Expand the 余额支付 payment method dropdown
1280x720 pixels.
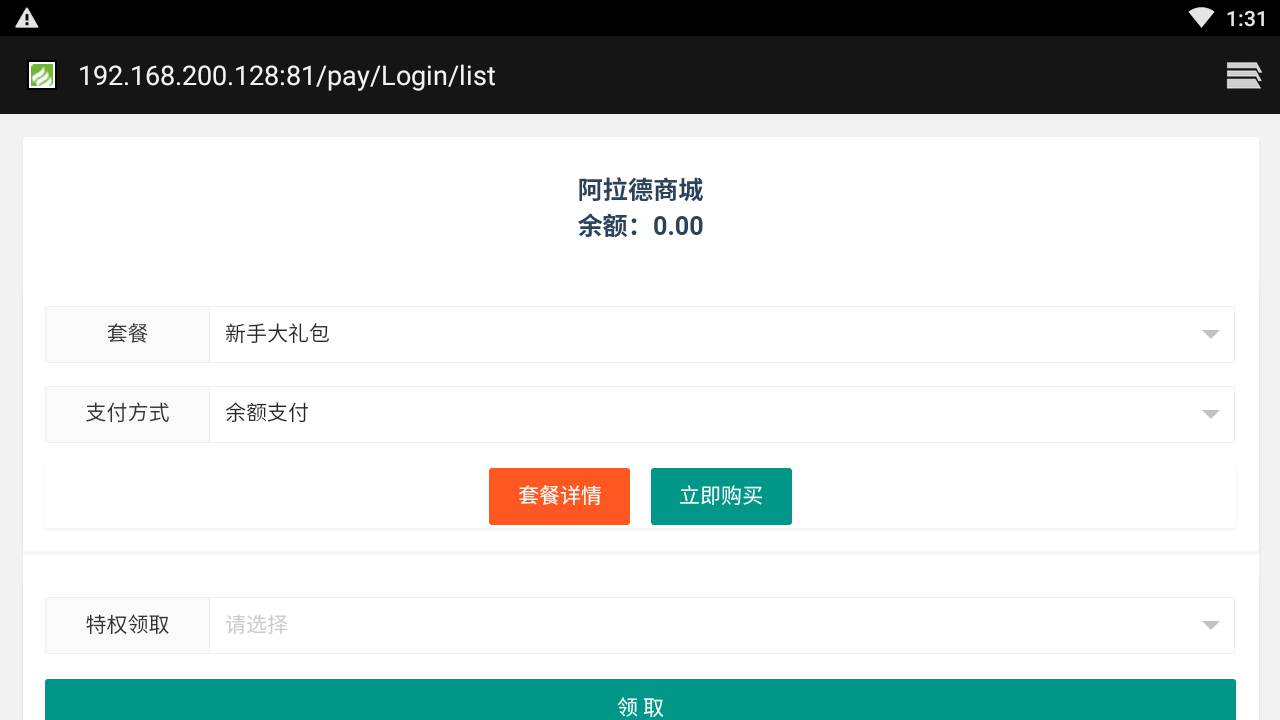pos(700,414)
